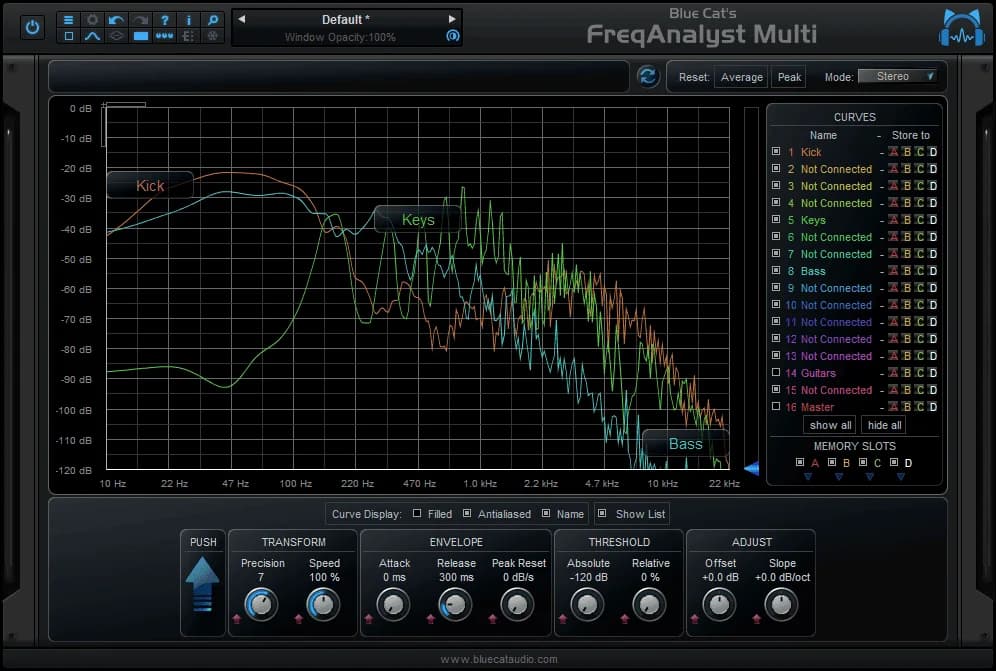Open memory slot D dropdown arrow
The height and width of the screenshot is (671, 996).
pyautogui.click(x=901, y=477)
